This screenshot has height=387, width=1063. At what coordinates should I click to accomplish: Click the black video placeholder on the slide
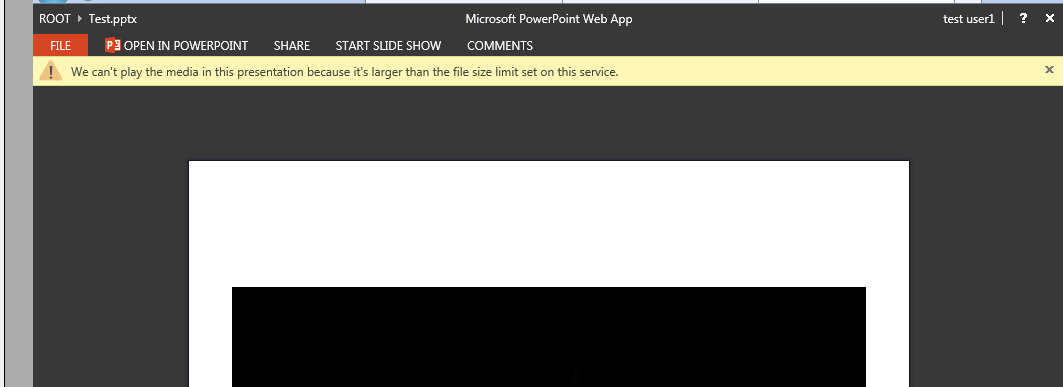click(548, 337)
